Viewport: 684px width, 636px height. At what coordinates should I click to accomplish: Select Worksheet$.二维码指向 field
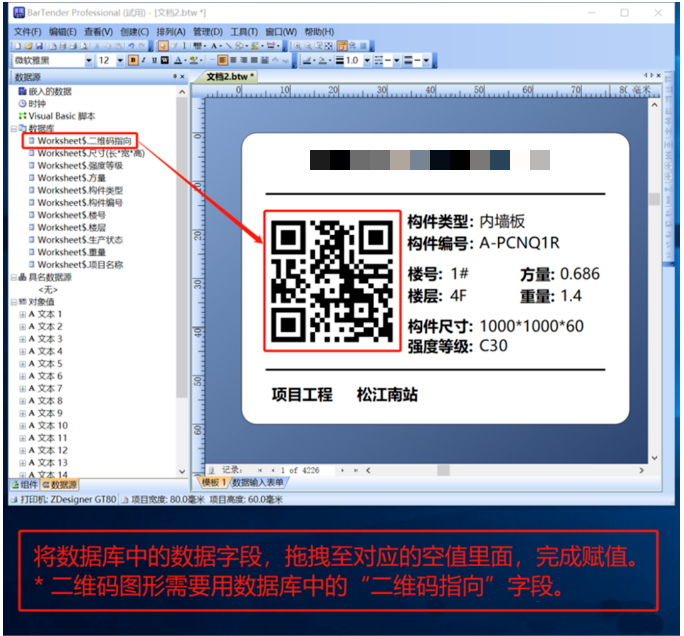tap(80, 140)
